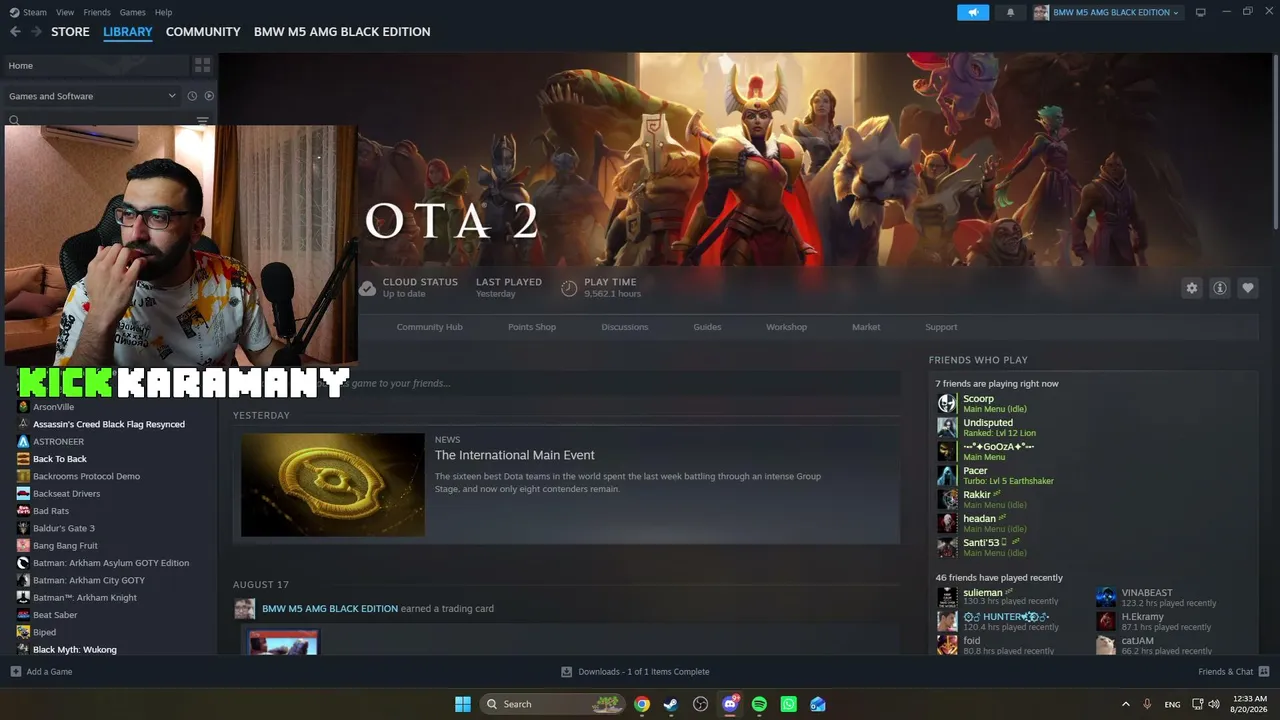
Task: Switch library to collections grid view
Action: (202, 66)
